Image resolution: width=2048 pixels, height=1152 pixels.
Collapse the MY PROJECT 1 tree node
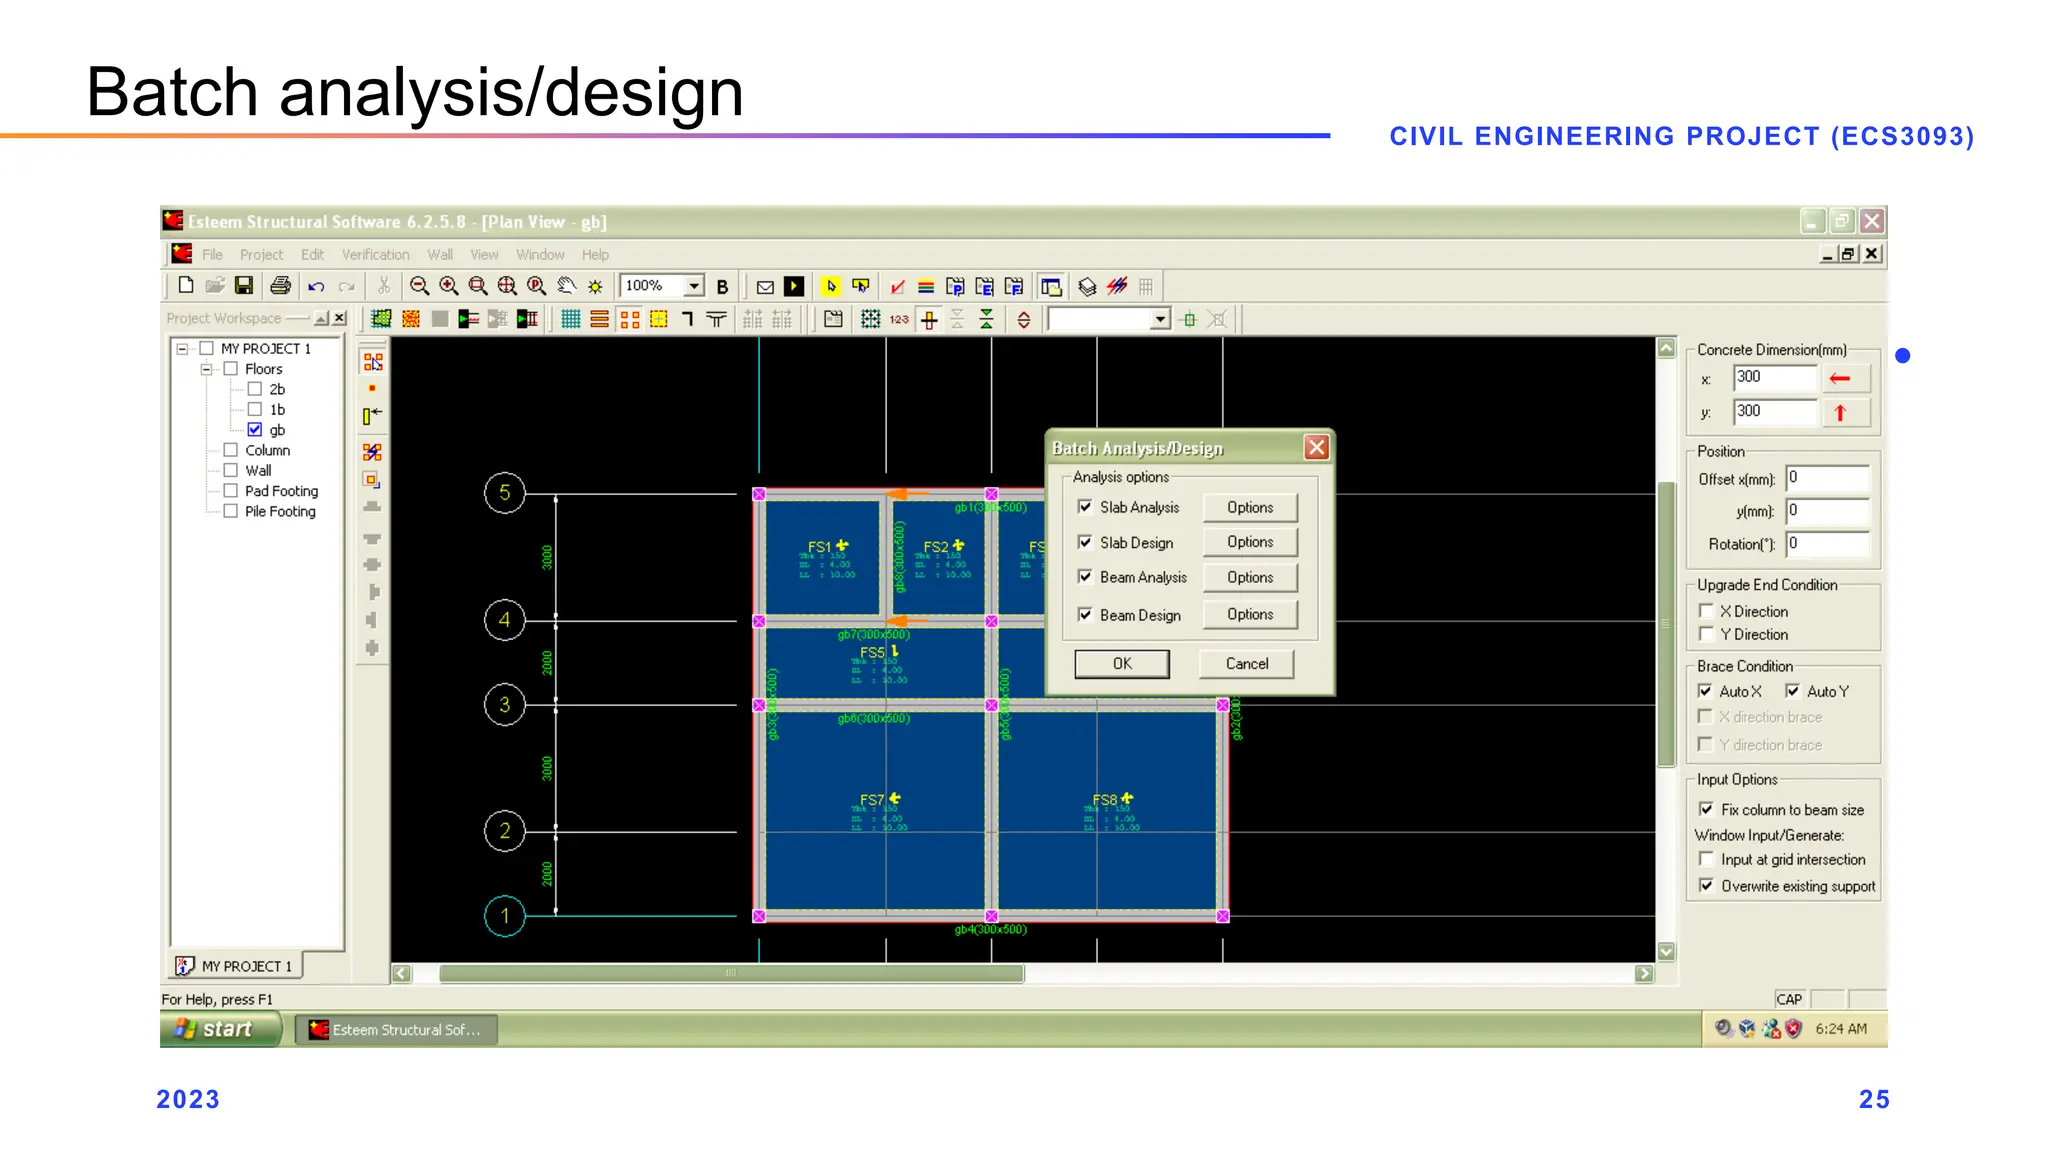(x=182, y=349)
